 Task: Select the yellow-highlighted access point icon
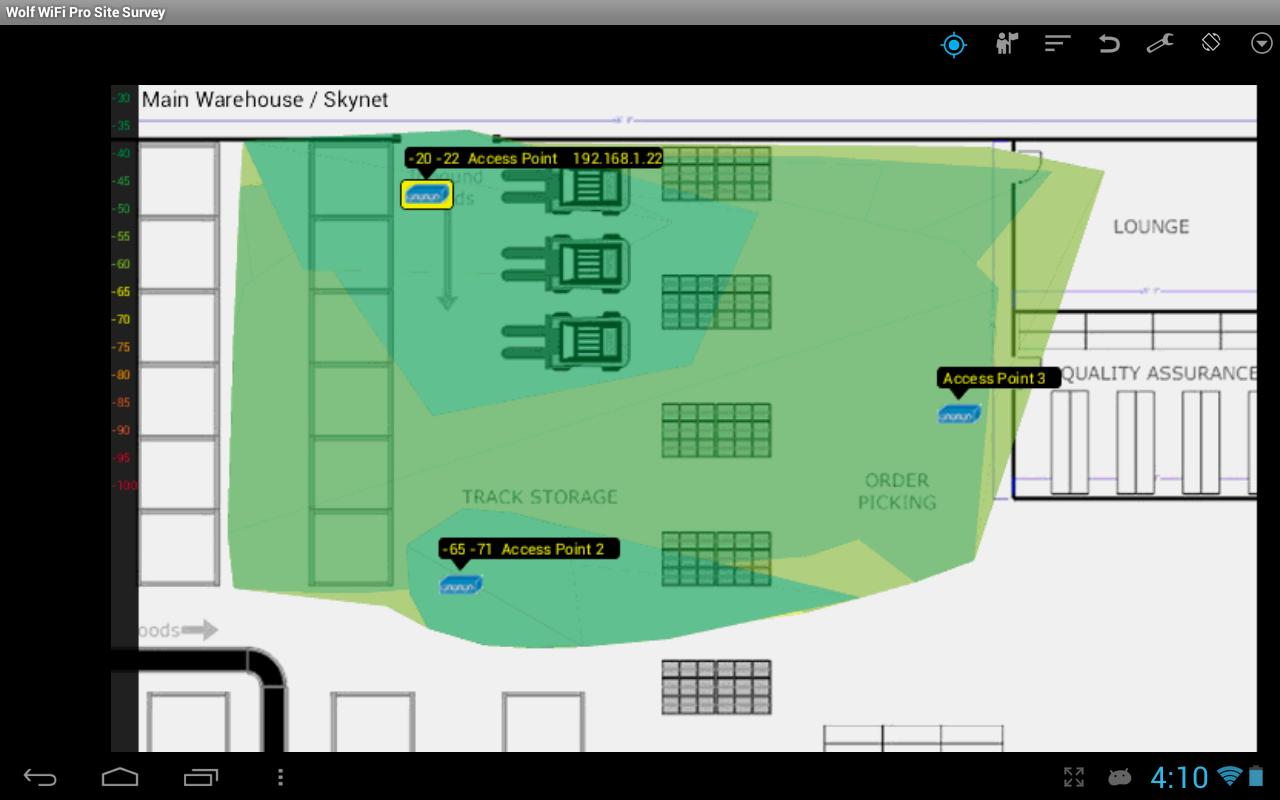coord(427,195)
